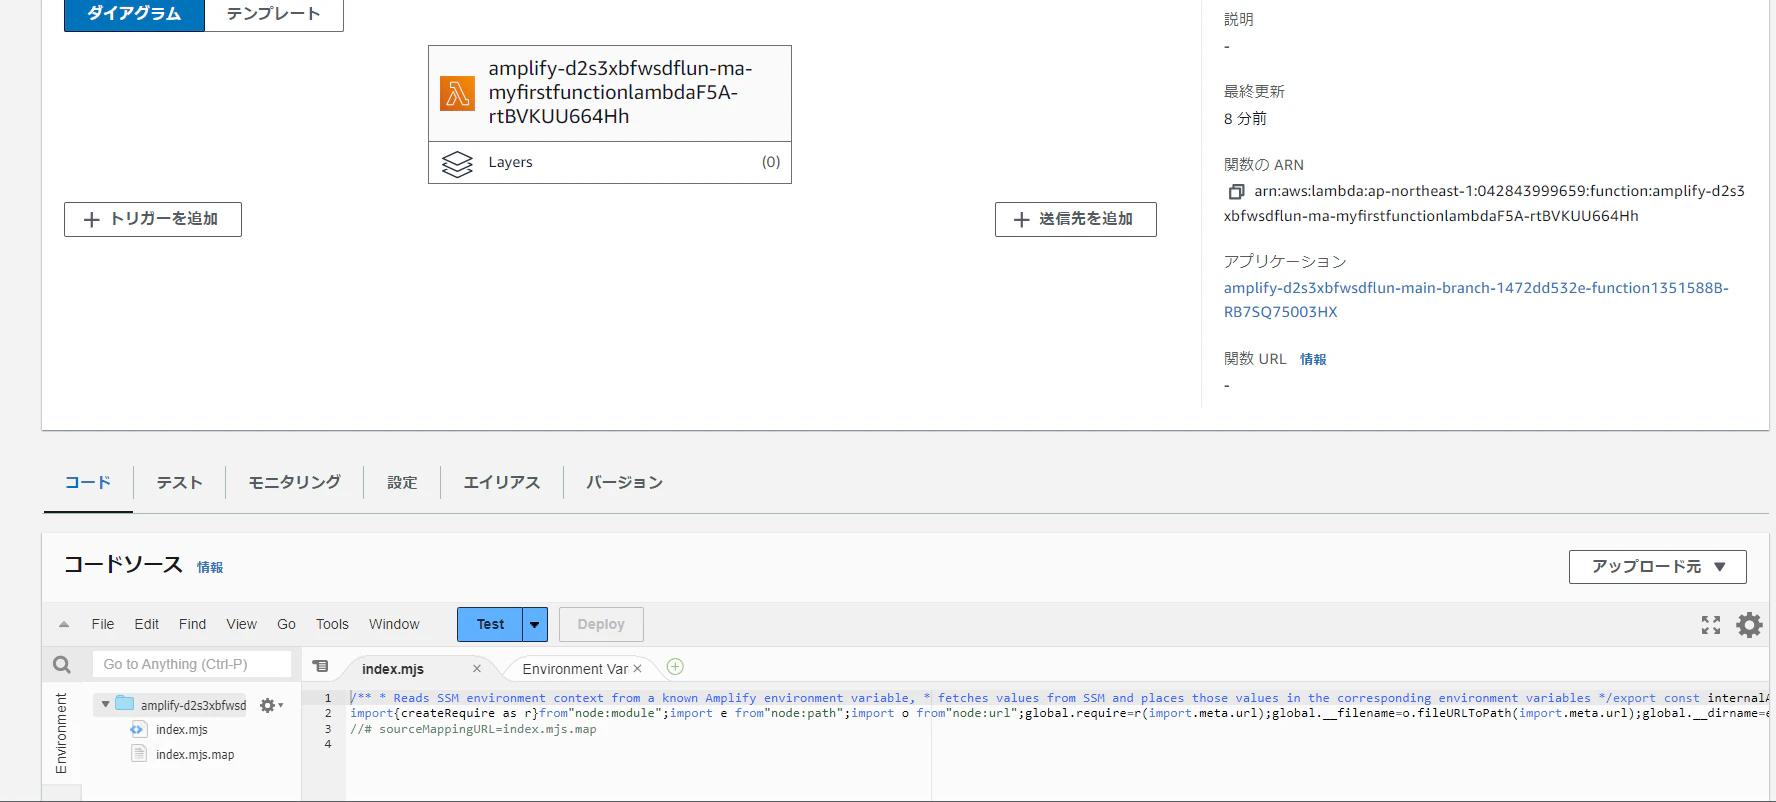Open the amplify main-branch application link
The image size is (1776, 802).
pyautogui.click(x=1476, y=300)
